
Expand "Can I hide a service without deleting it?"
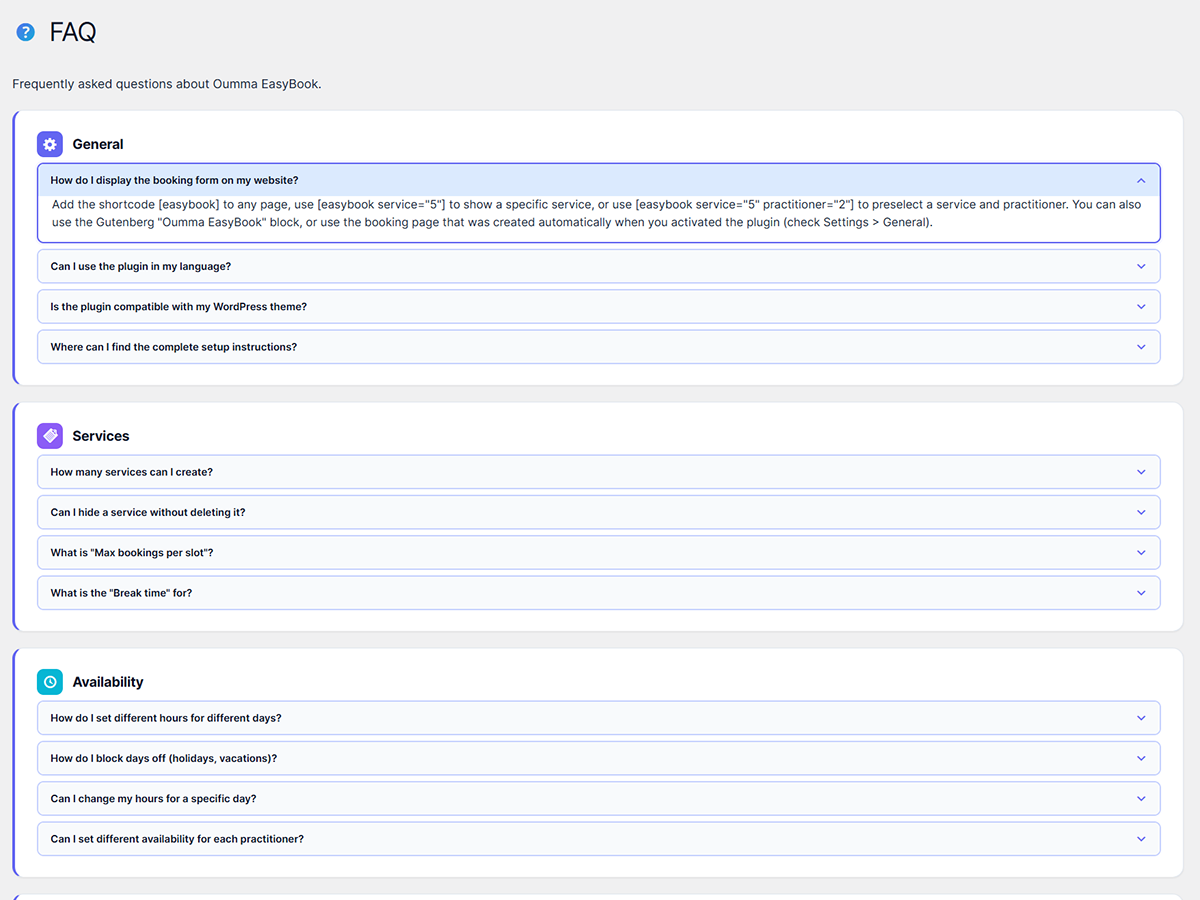click(147, 512)
